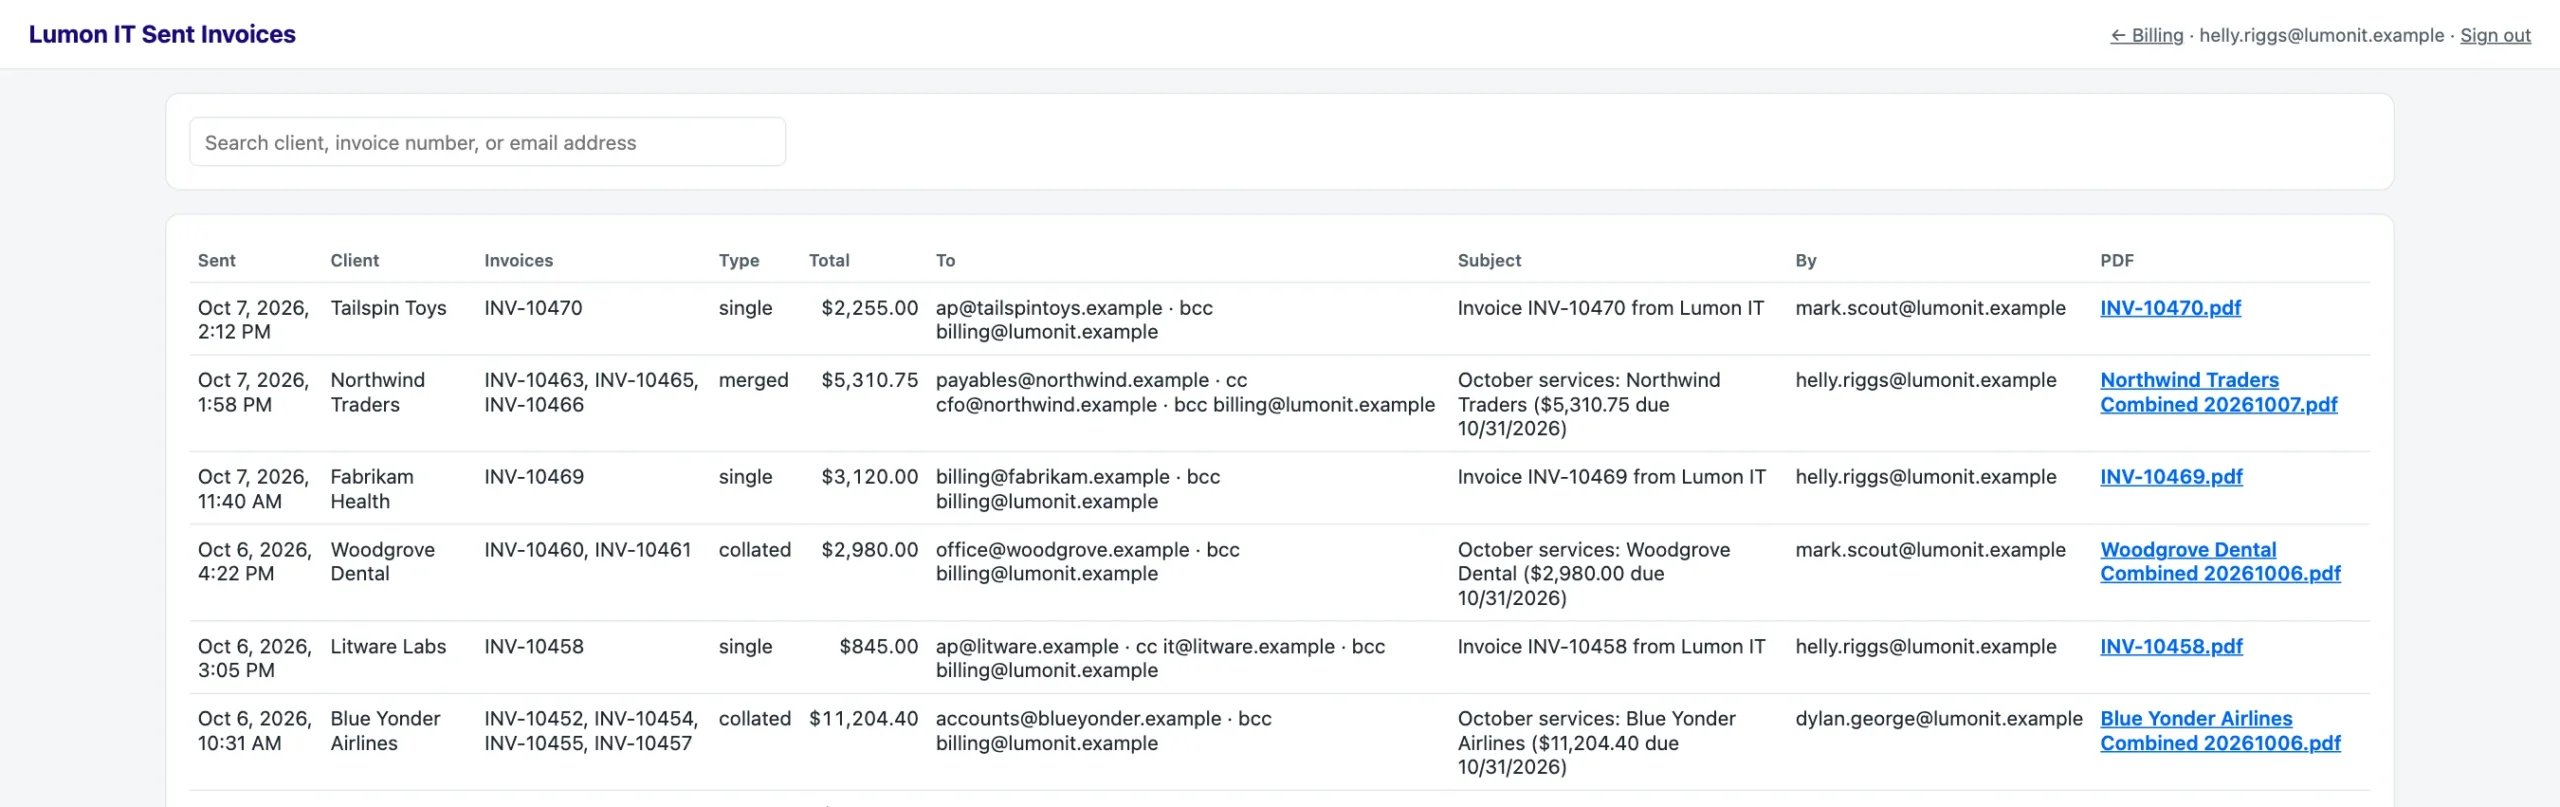This screenshot has width=2560, height=807.
Task: Select the Fabrikam Health client cell
Action: (x=372, y=489)
